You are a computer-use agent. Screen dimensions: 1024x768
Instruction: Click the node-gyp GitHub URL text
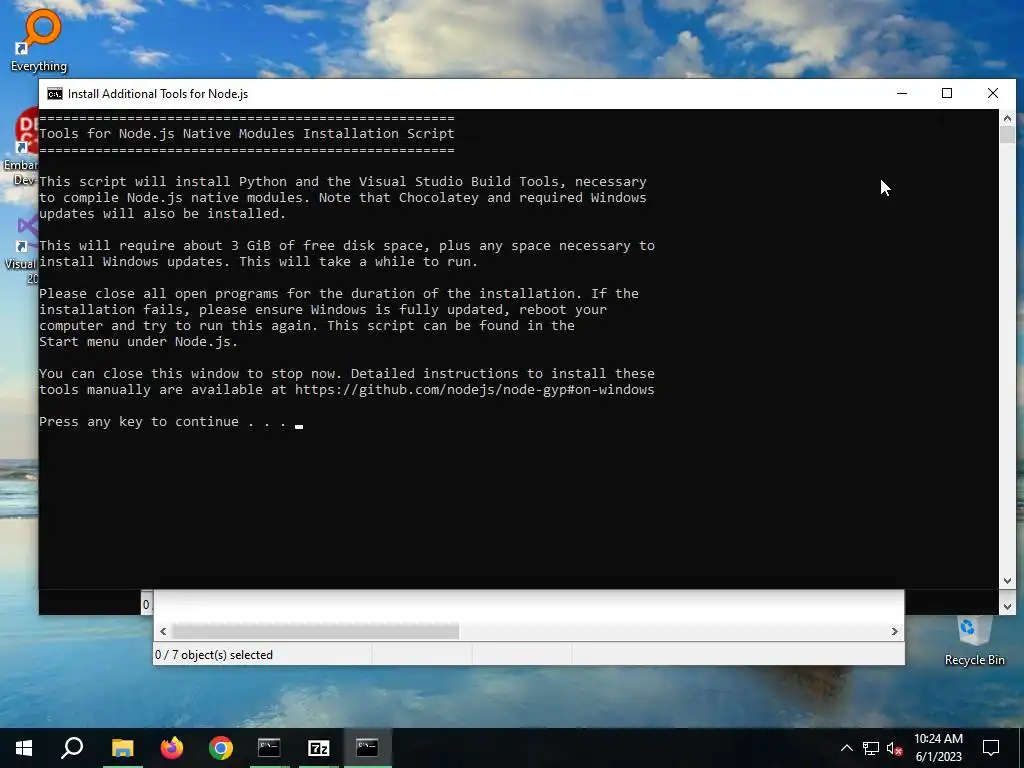474,390
